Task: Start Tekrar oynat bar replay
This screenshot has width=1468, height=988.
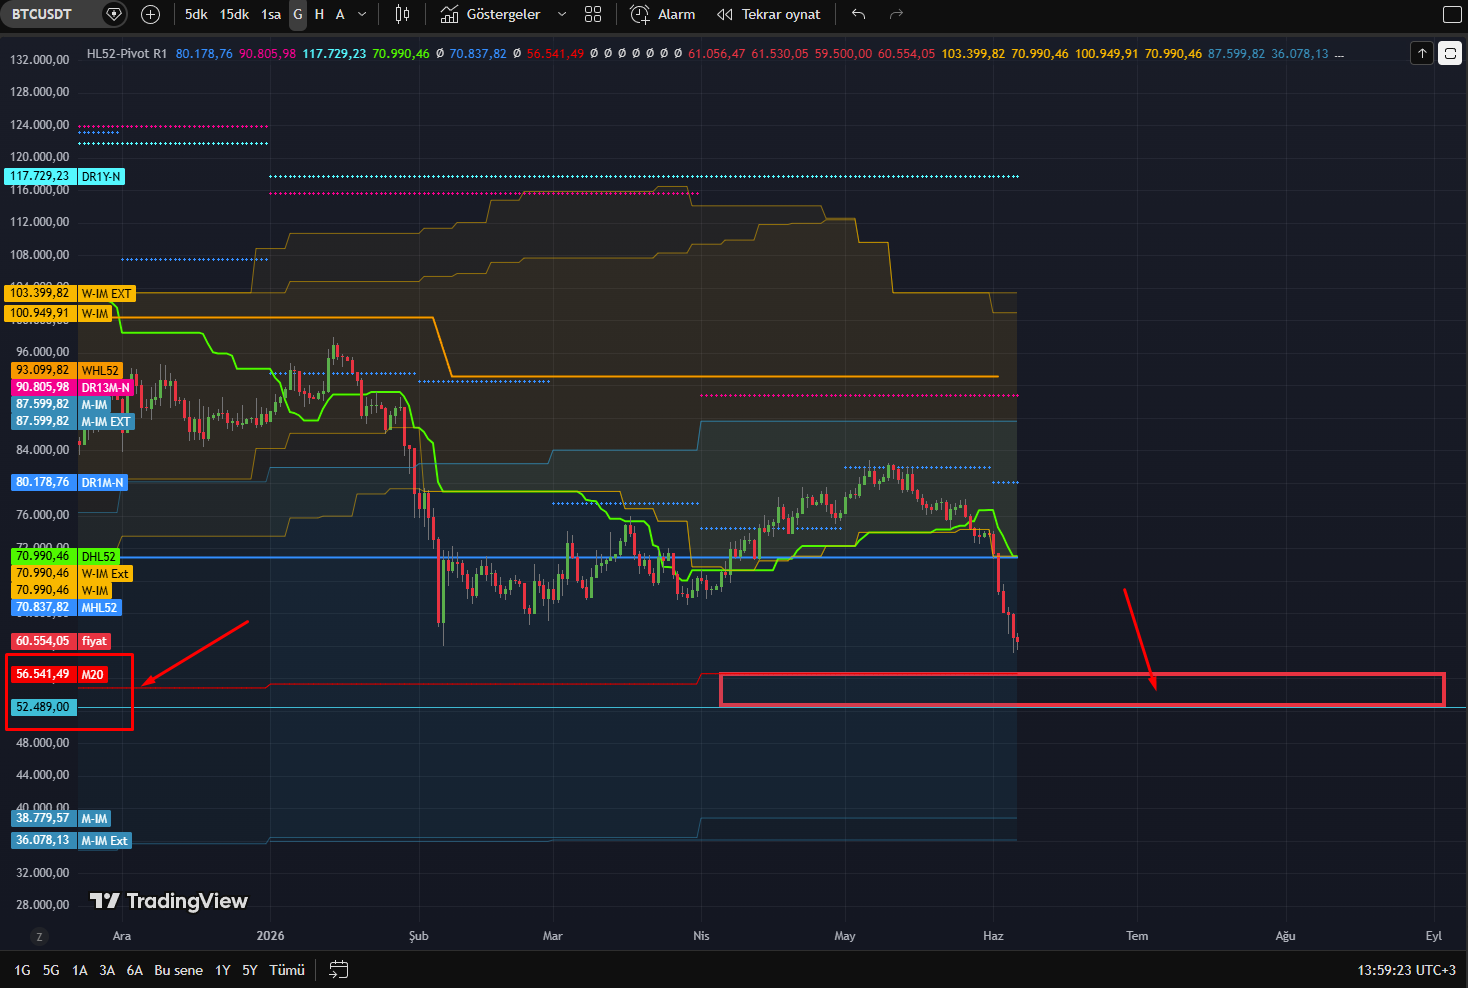Action: 769,14
